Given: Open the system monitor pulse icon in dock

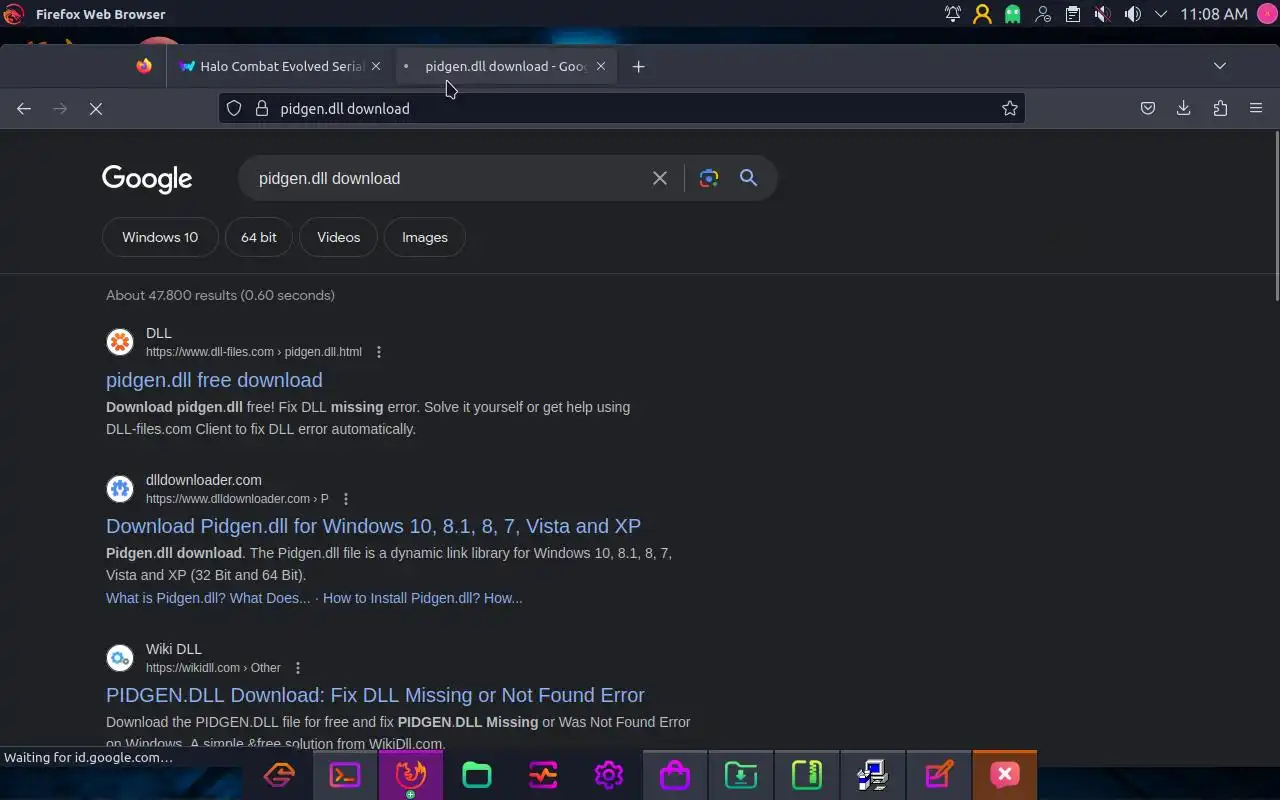Looking at the screenshot, I should (x=543, y=775).
